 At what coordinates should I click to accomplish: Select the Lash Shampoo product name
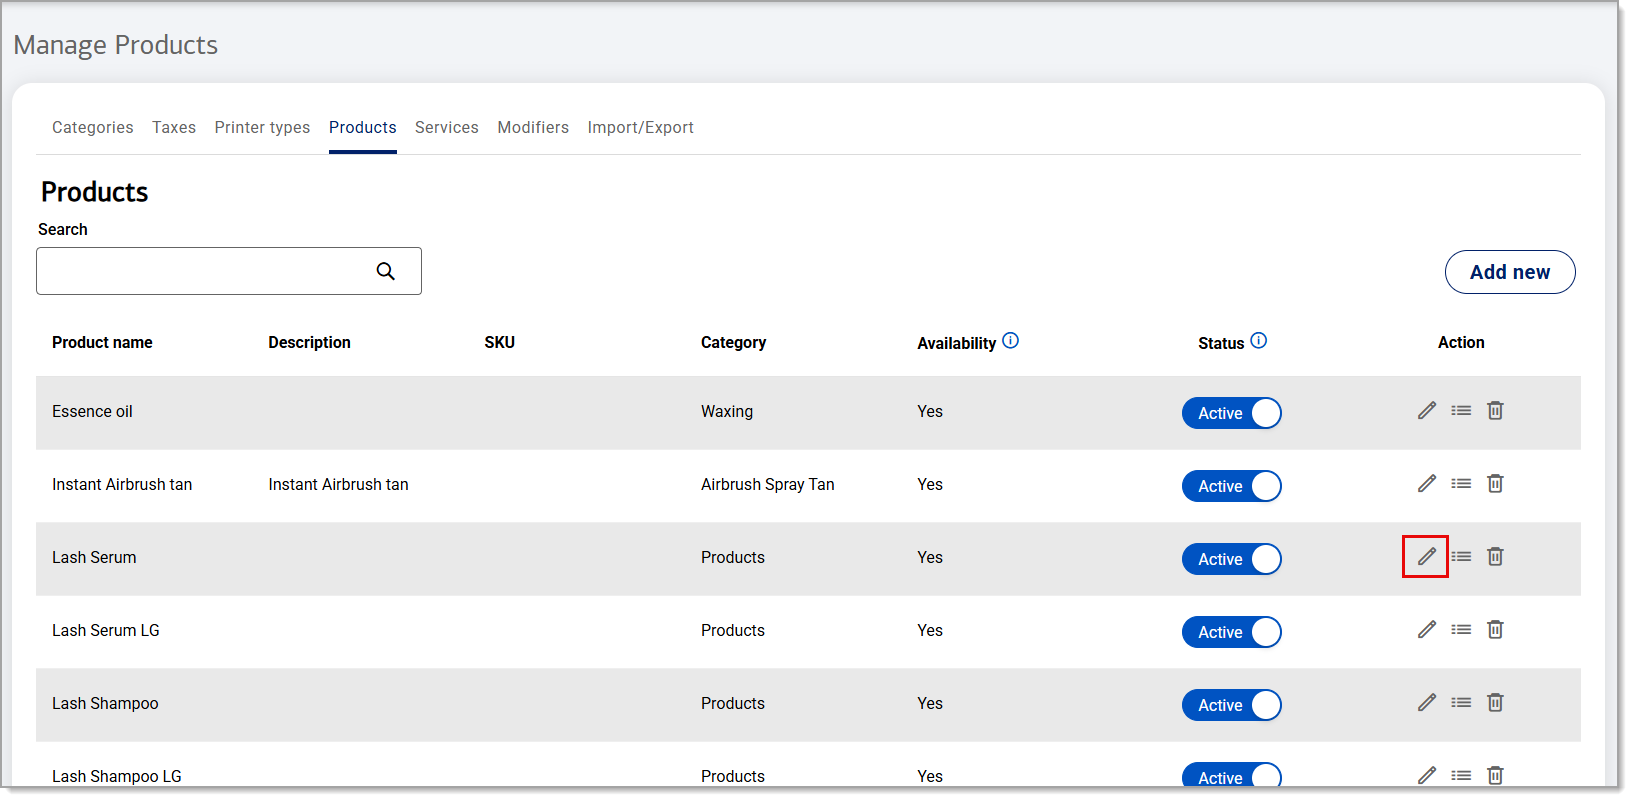(x=105, y=703)
